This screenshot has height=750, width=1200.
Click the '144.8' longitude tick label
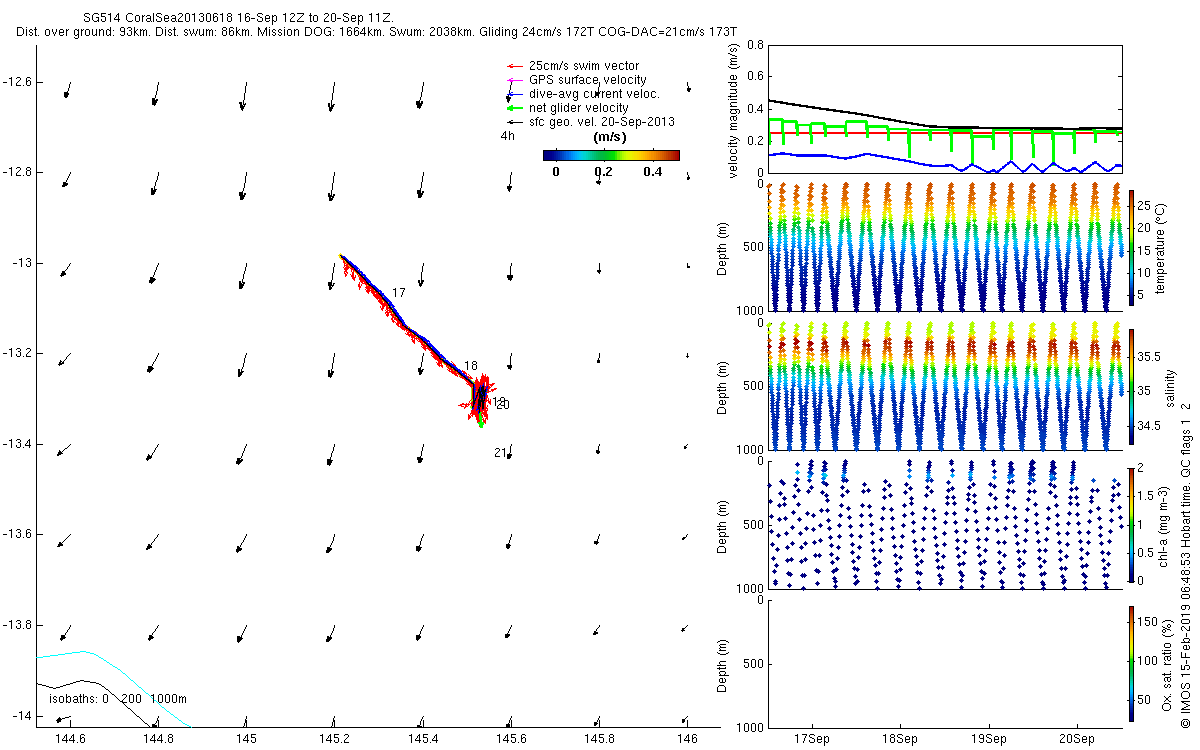point(158,738)
